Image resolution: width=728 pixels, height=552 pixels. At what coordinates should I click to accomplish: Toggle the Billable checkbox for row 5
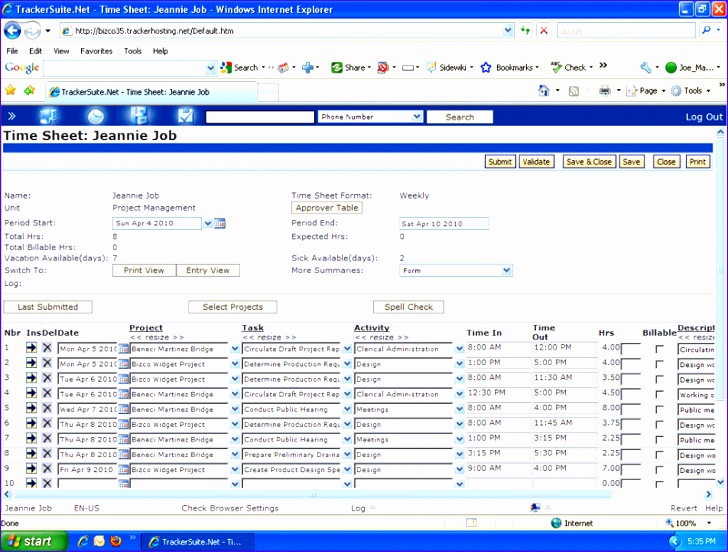click(659, 409)
